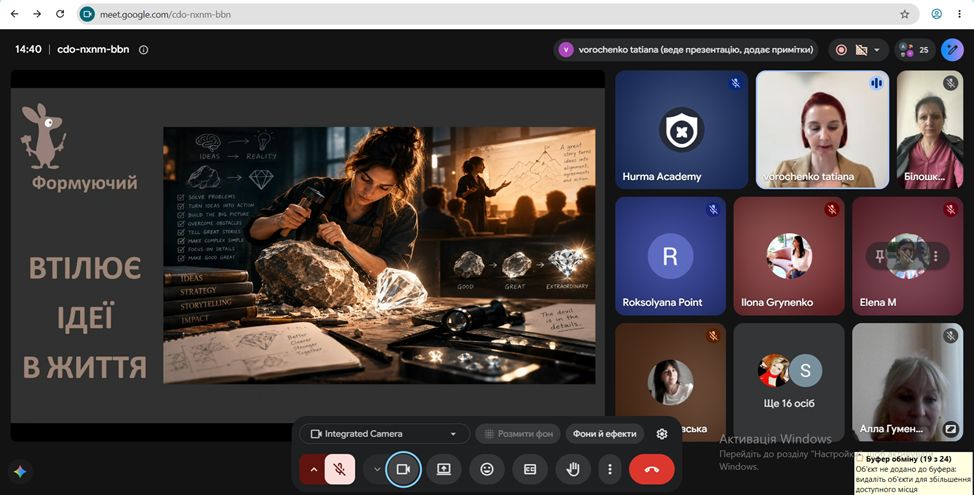974x495 pixels.
Task: Select Roksolyana Point participant tile
Action: tap(670, 256)
